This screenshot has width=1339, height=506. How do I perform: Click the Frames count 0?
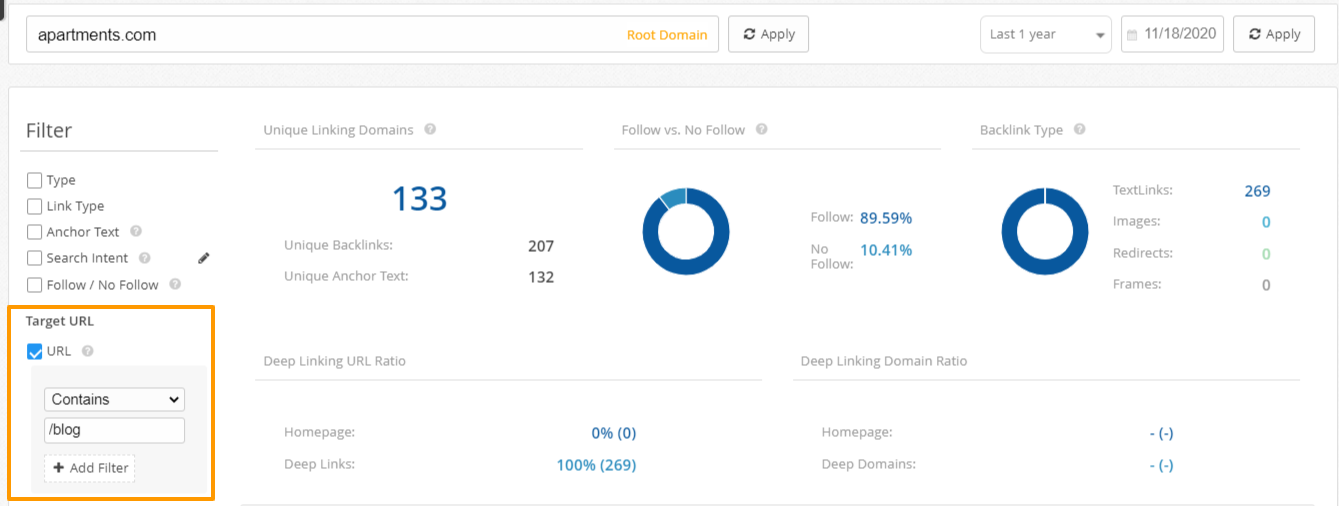click(x=1266, y=285)
